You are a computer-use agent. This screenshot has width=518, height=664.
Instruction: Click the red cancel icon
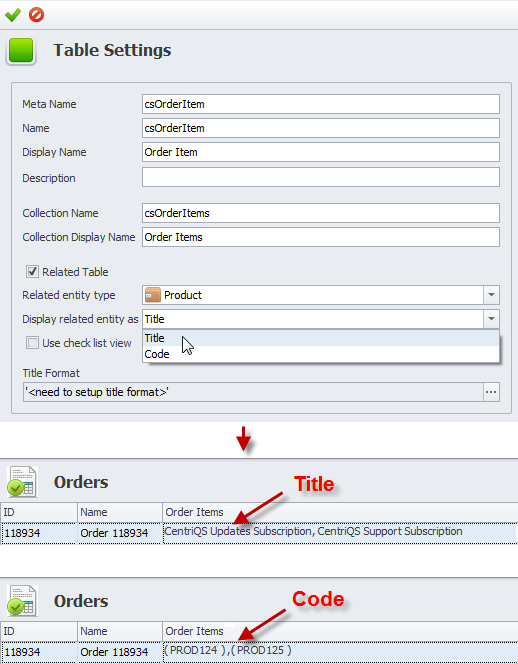[x=36, y=15]
